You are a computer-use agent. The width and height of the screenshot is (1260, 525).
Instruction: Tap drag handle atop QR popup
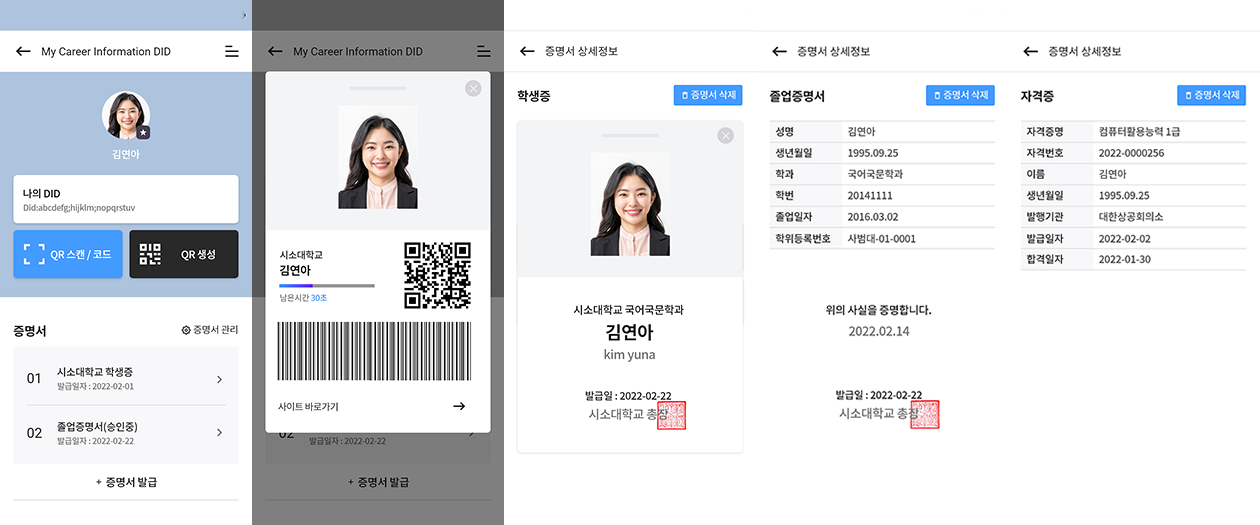click(x=378, y=88)
